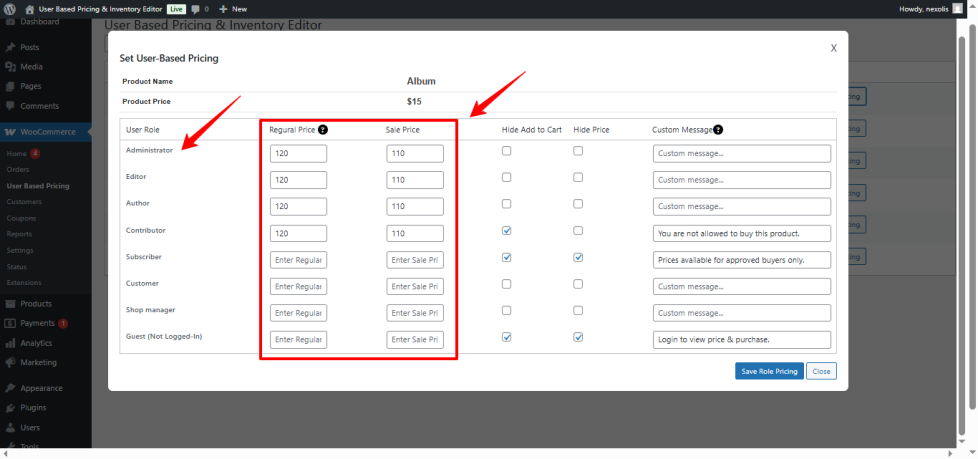Click the Contributor Regular Price field
This screenshot has width=978, height=459.
pyautogui.click(x=299, y=233)
